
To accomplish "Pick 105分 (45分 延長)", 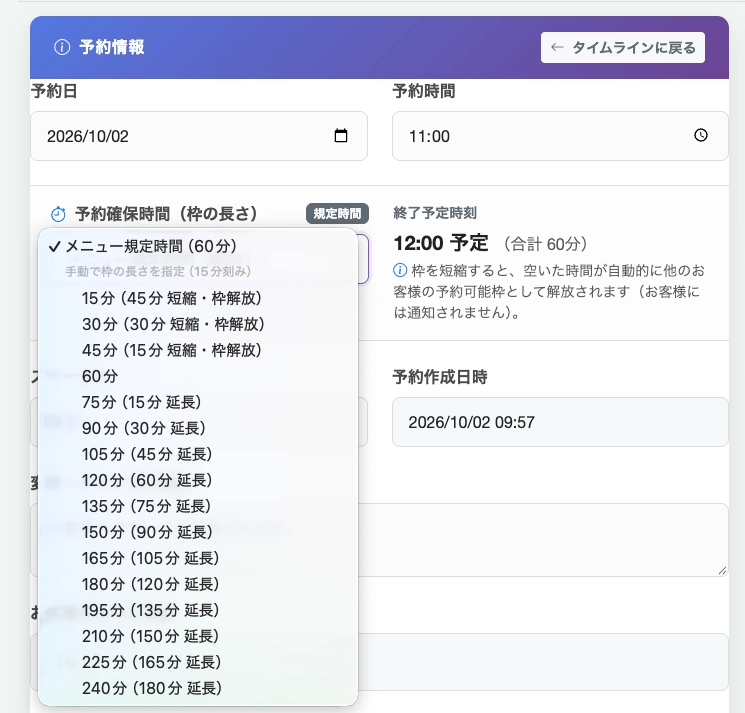I will (x=198, y=454).
